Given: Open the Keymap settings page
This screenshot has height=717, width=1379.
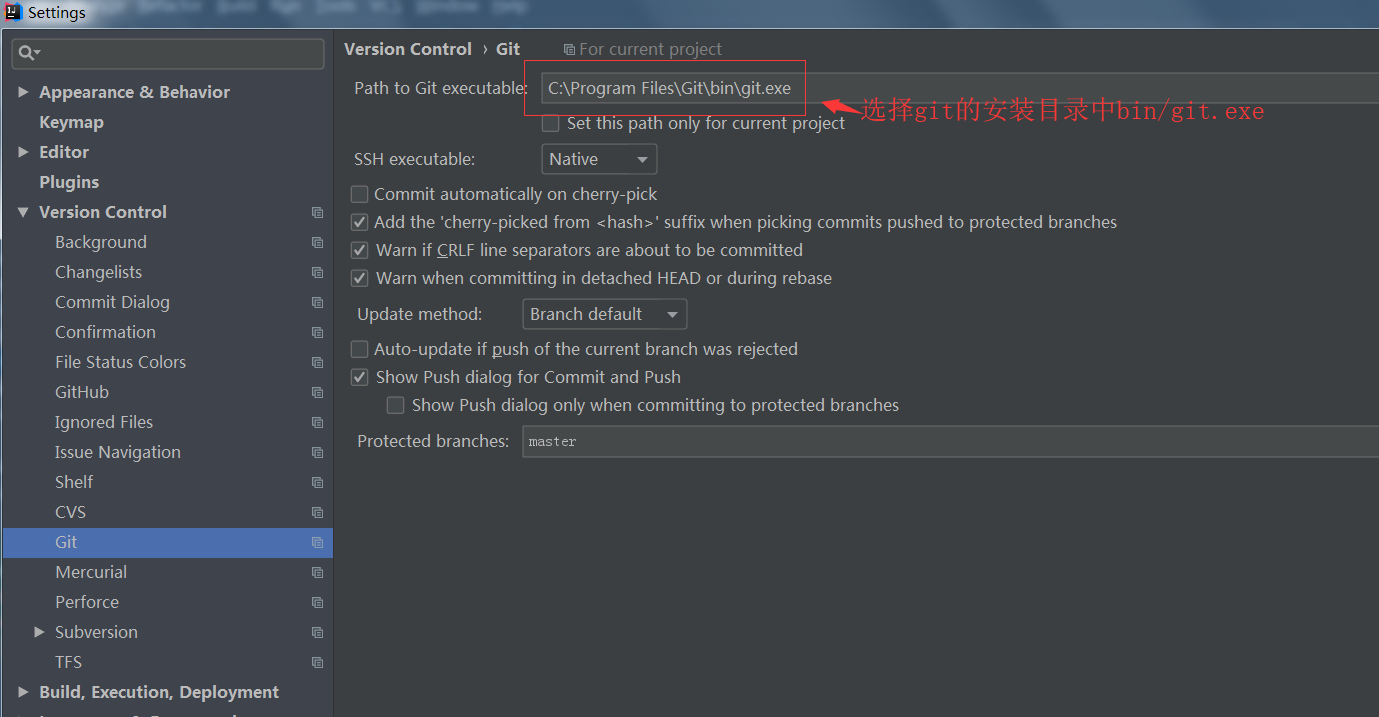Looking at the screenshot, I should 71,122.
